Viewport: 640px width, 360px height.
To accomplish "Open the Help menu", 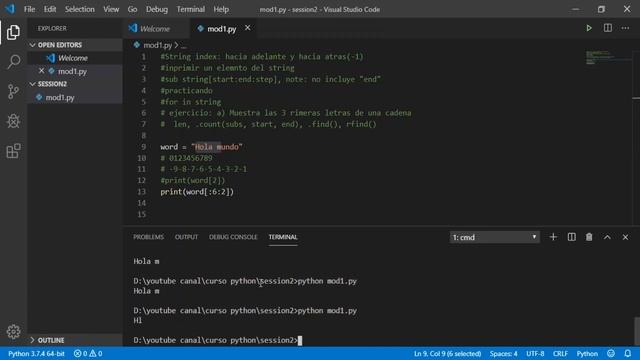I will coord(221,9).
